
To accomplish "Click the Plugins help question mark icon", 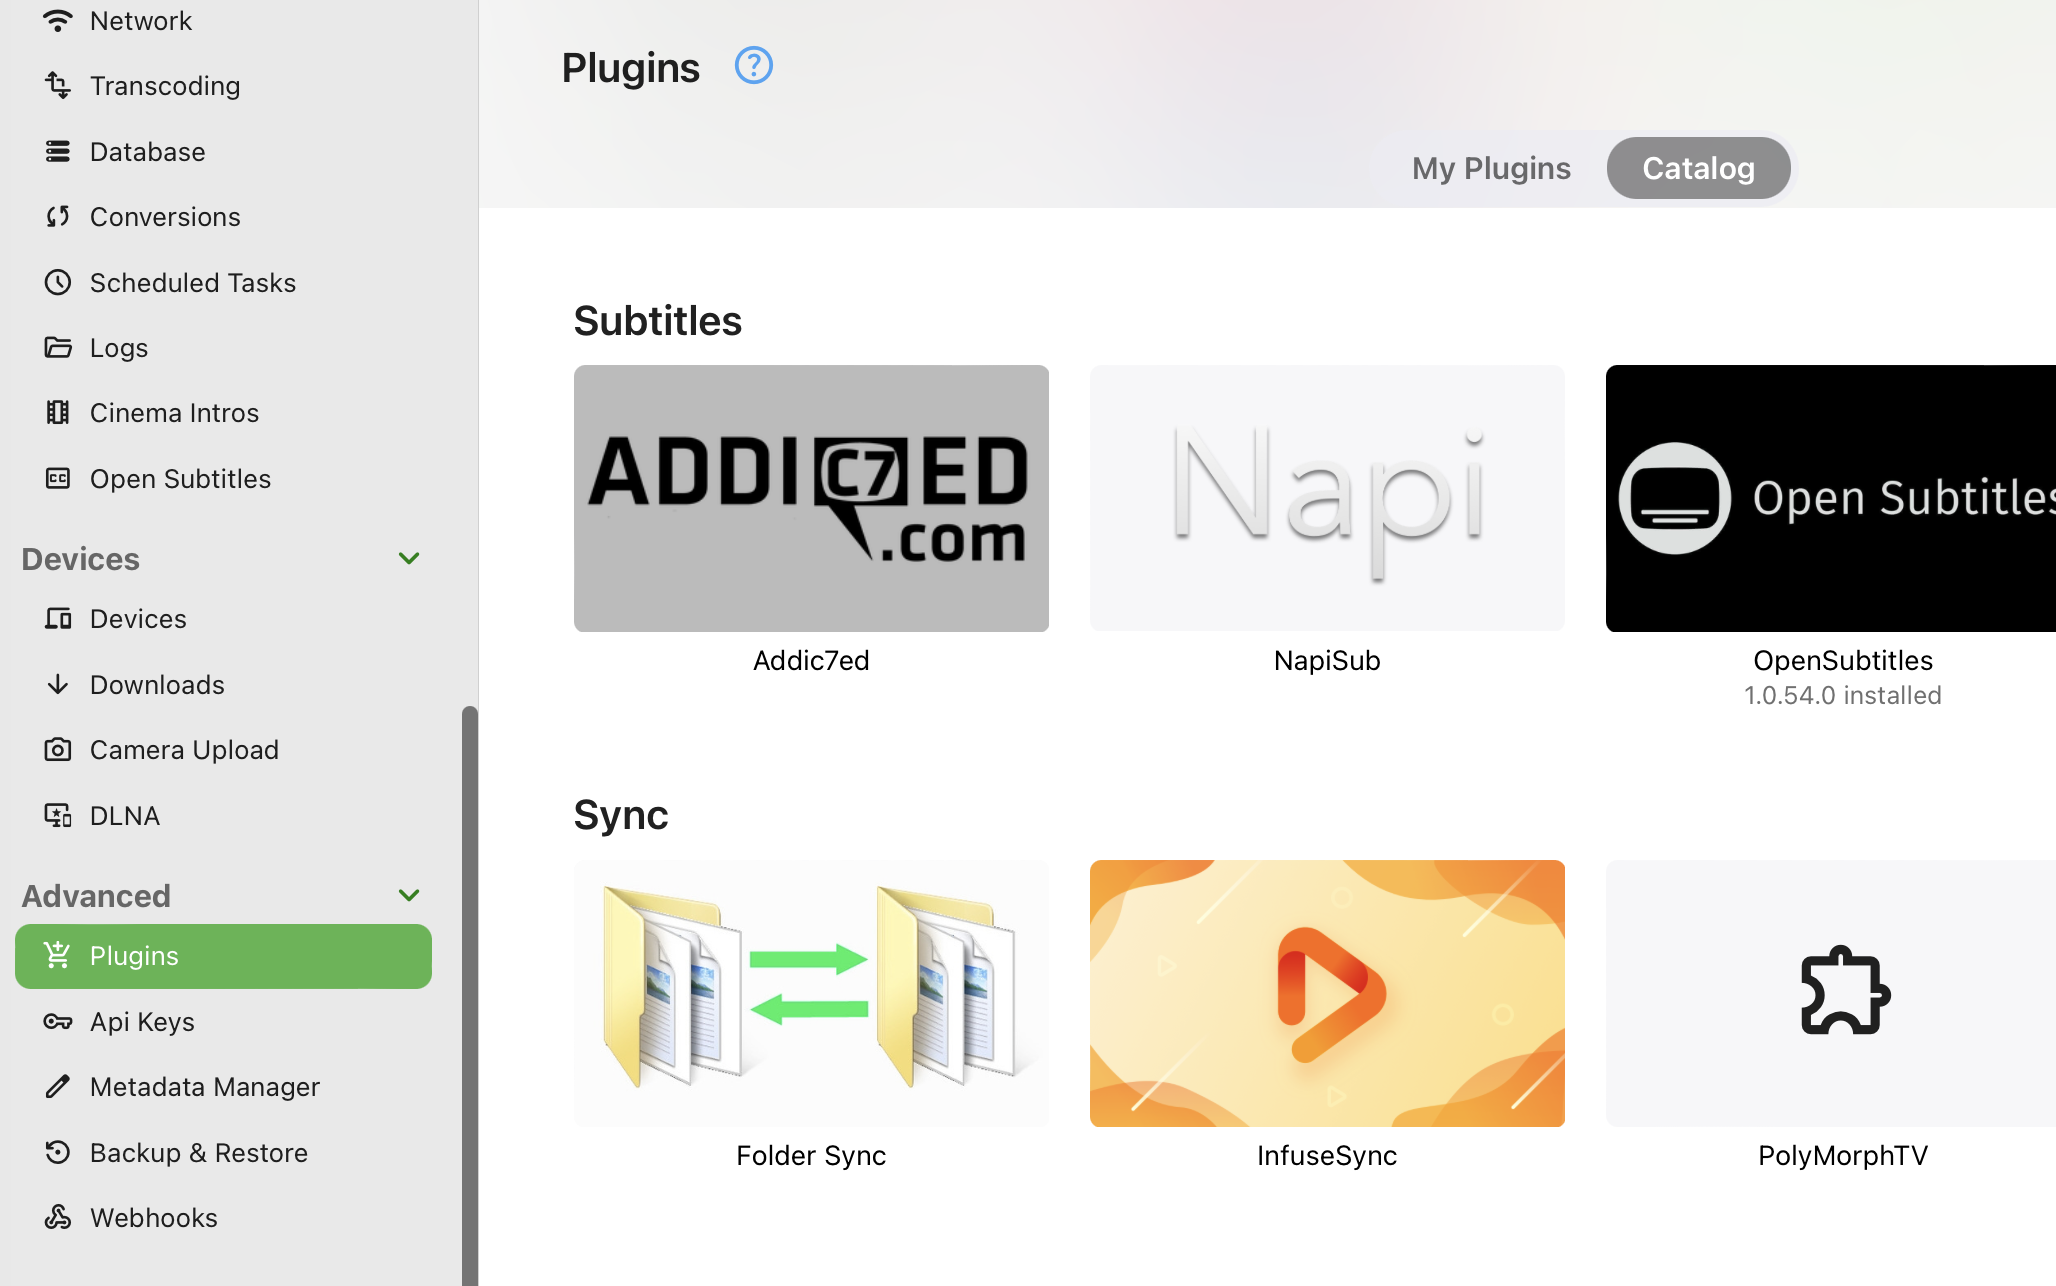I will 752,64.
